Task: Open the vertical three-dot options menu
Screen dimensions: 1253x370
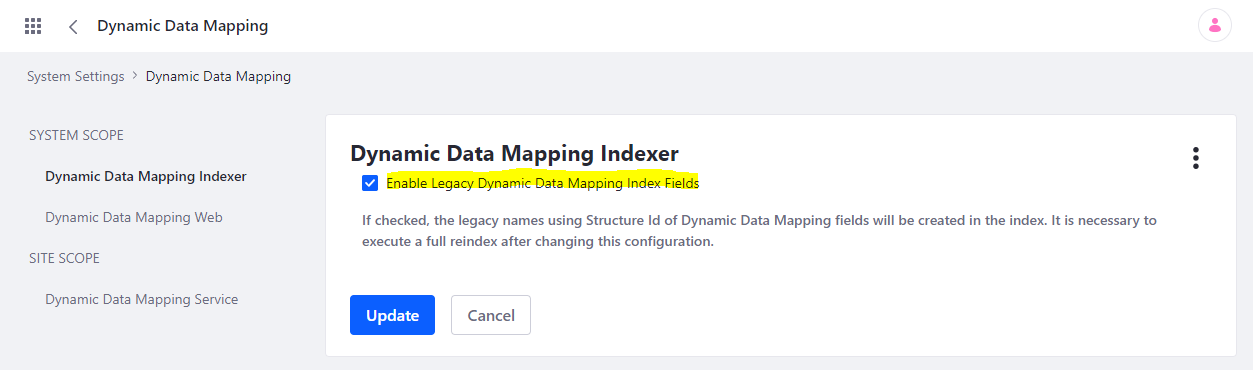Action: (x=1195, y=158)
